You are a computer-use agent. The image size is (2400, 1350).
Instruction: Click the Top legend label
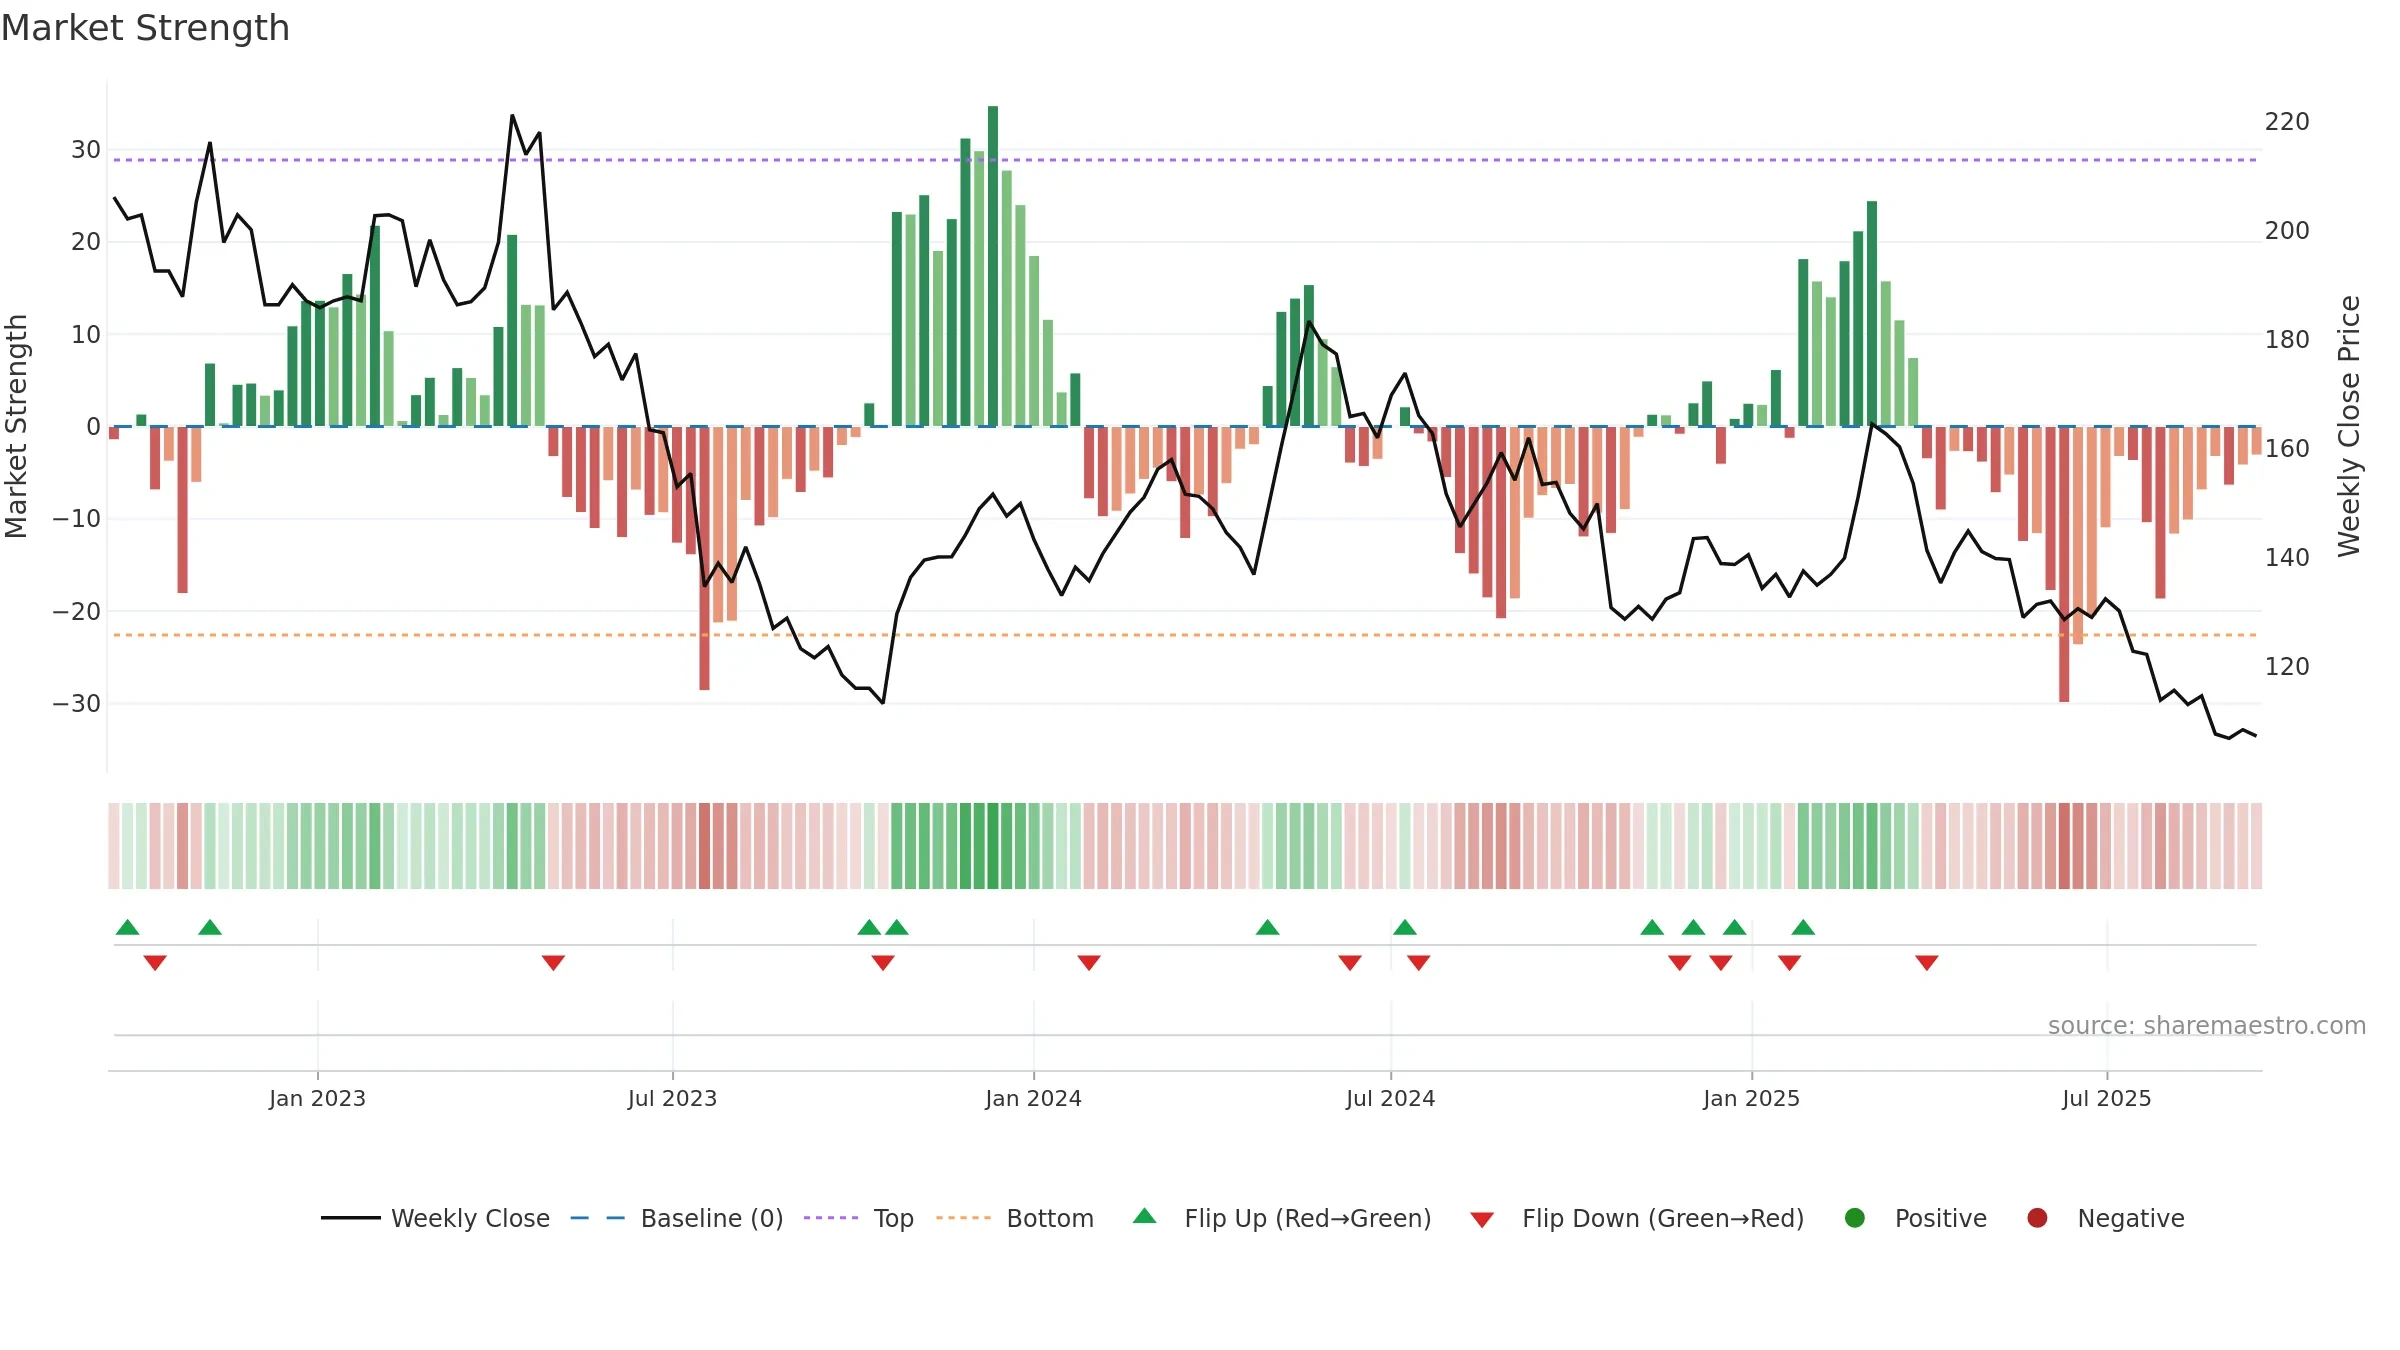click(x=893, y=1218)
